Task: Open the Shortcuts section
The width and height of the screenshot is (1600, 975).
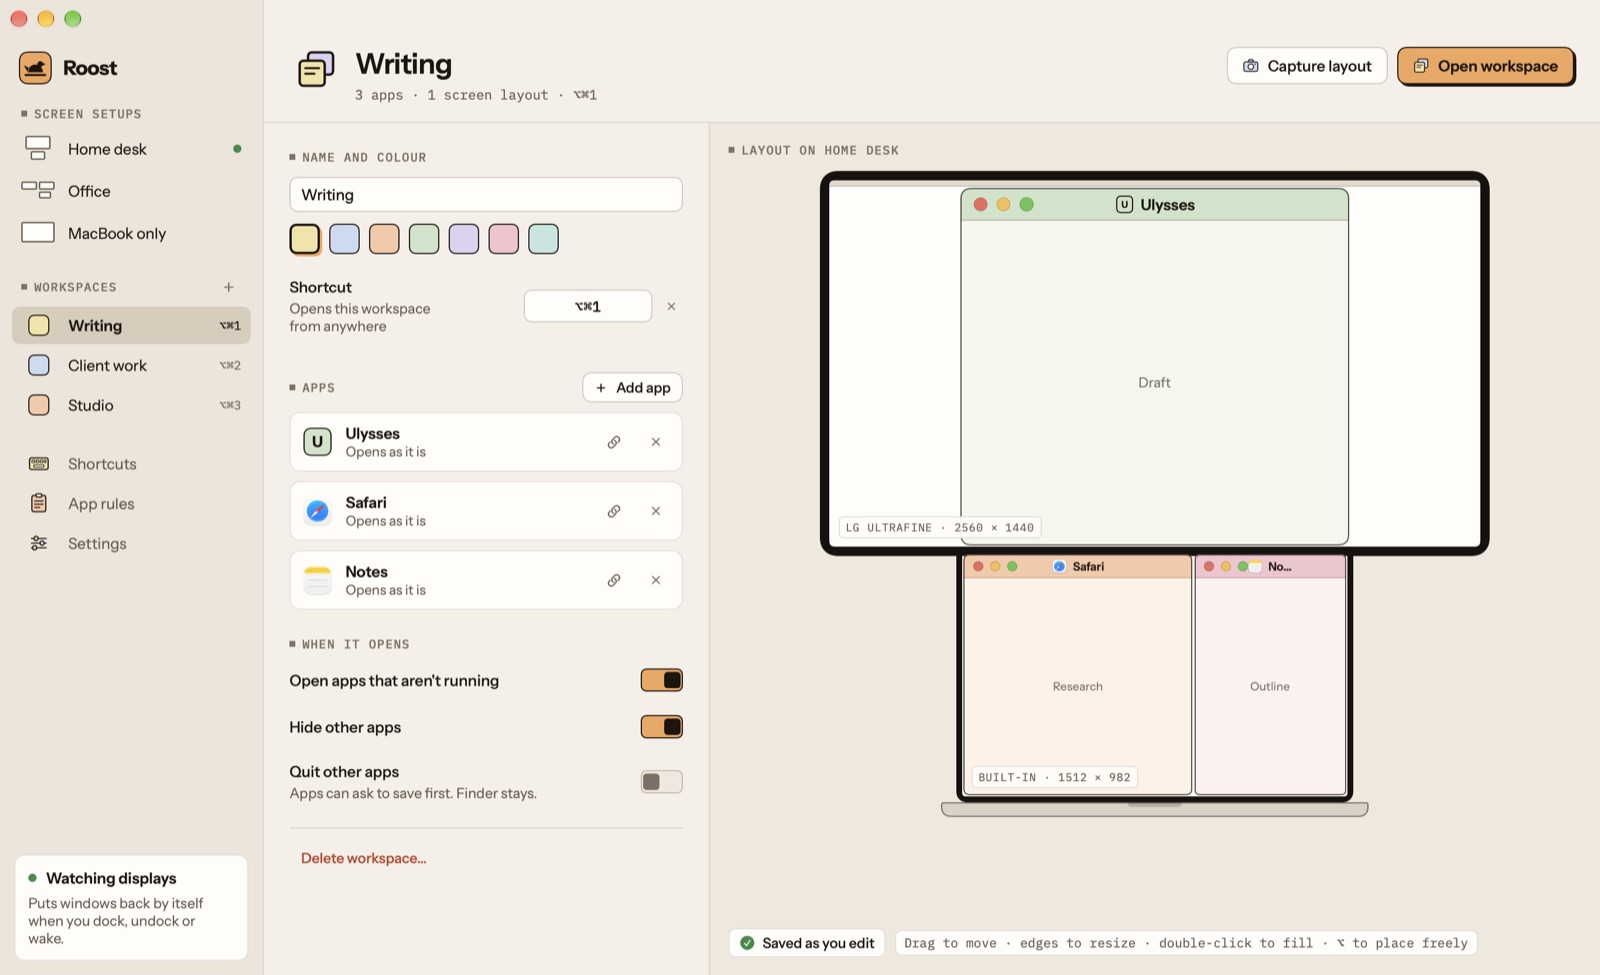Action: (x=131, y=464)
